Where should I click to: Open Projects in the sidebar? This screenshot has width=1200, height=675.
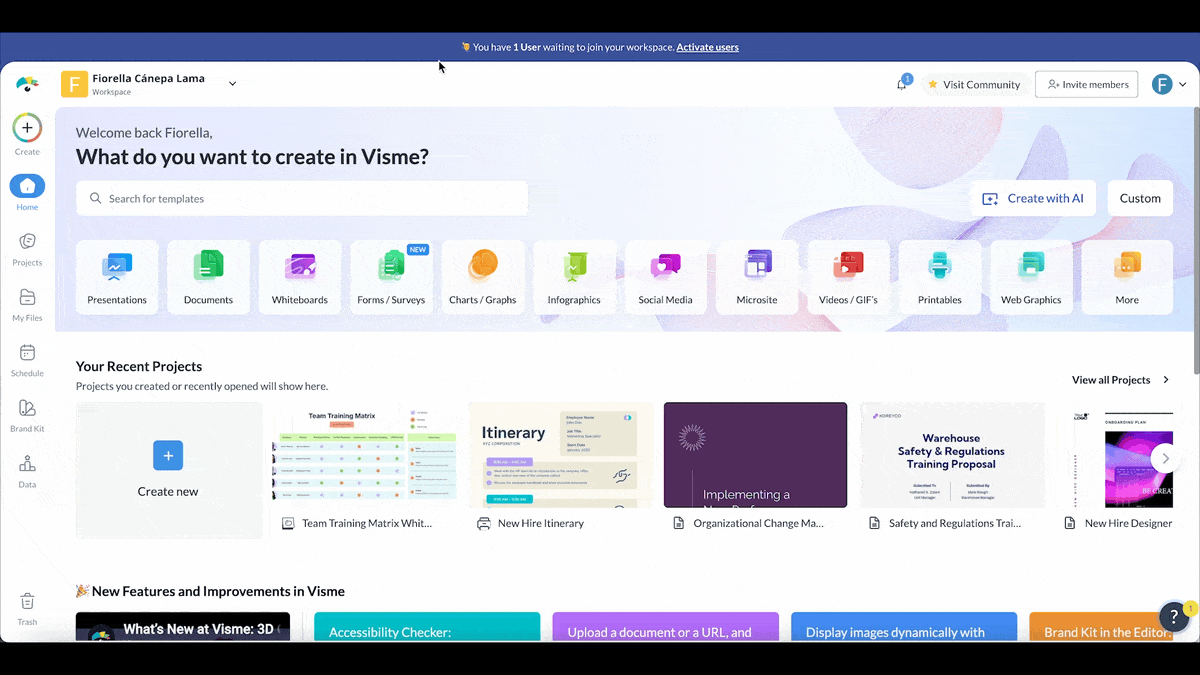27,248
